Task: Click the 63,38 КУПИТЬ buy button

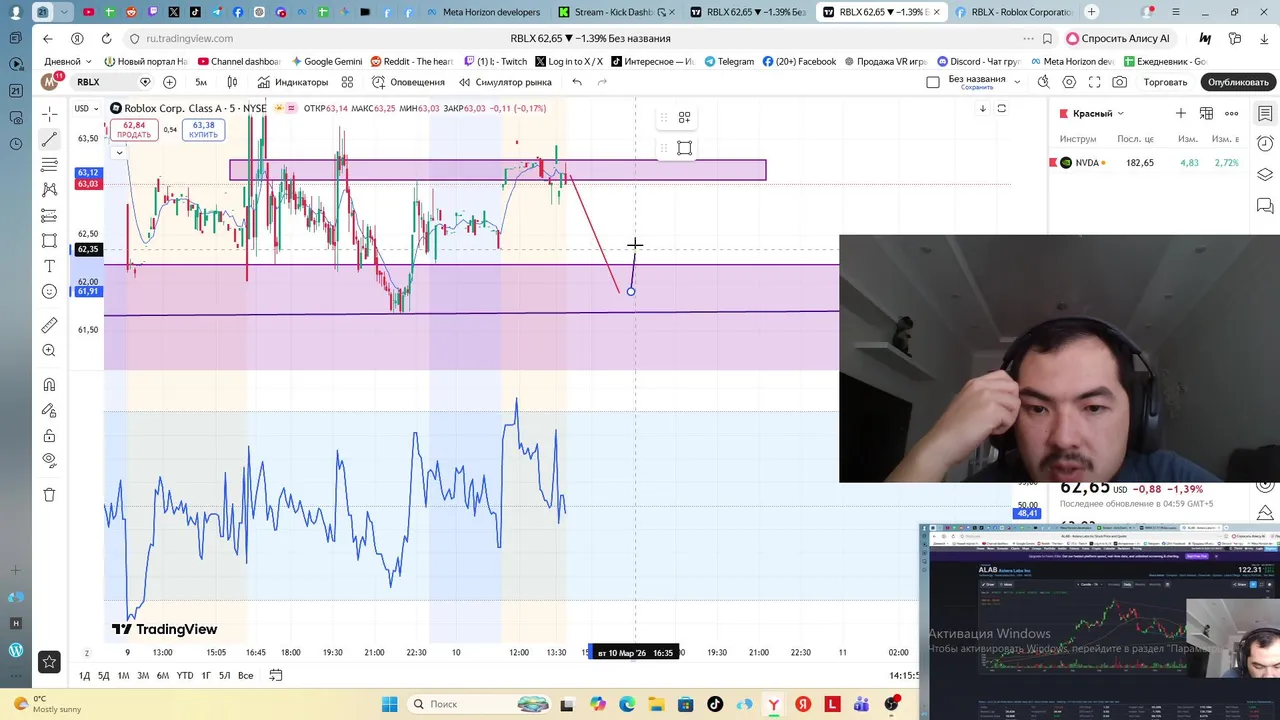Action: click(203, 129)
